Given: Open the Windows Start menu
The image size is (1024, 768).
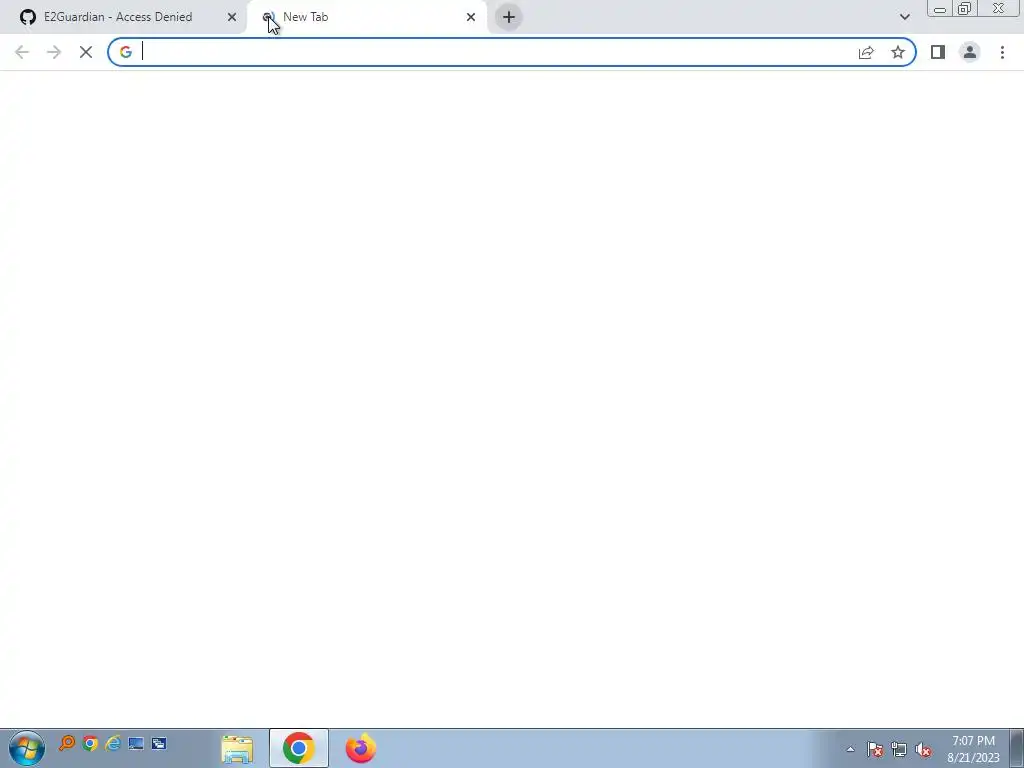Looking at the screenshot, I should coord(27,748).
